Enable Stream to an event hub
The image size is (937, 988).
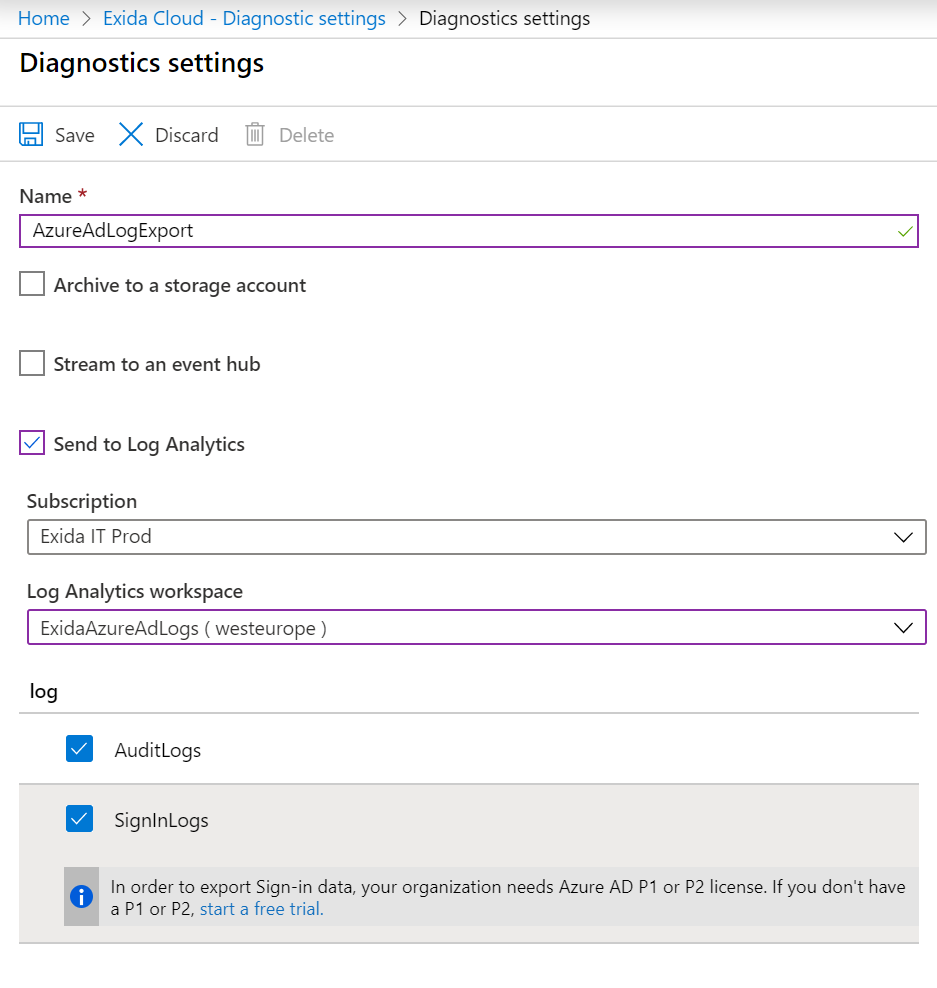[31, 363]
